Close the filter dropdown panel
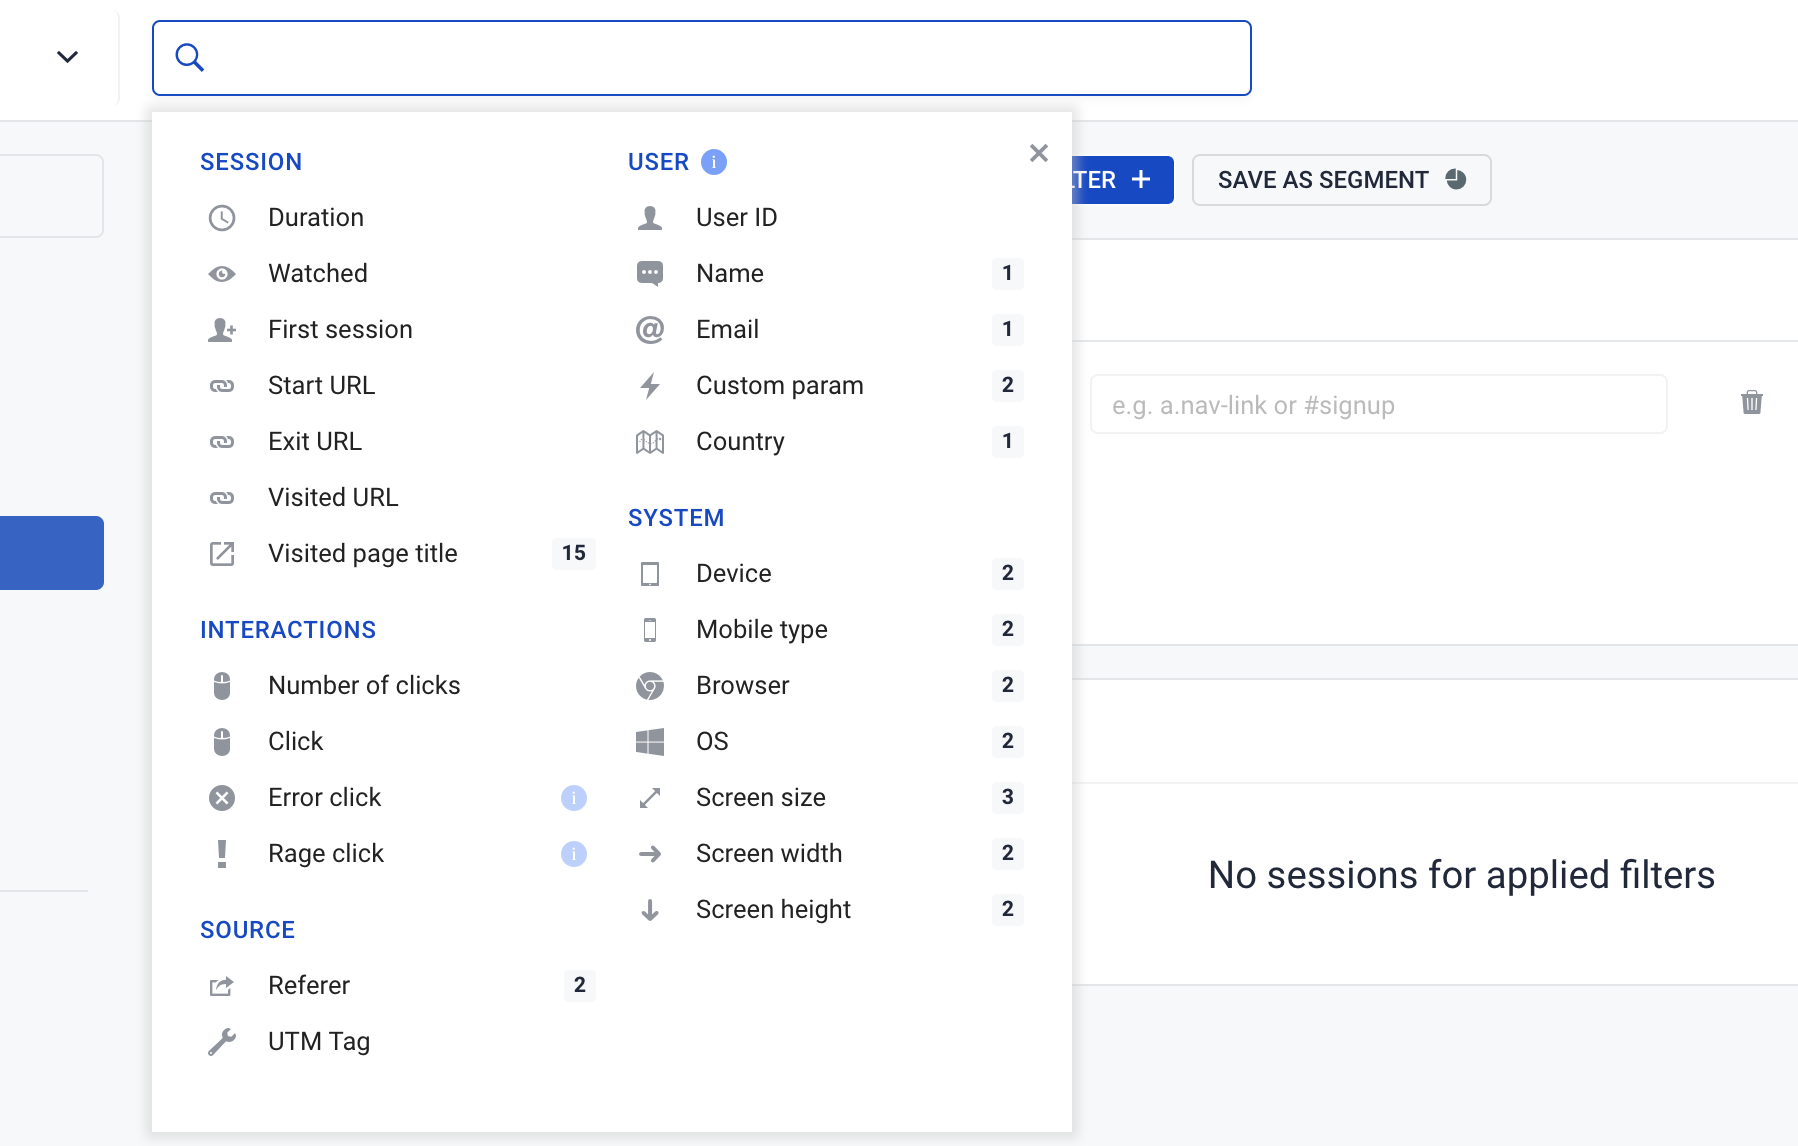 [1038, 153]
